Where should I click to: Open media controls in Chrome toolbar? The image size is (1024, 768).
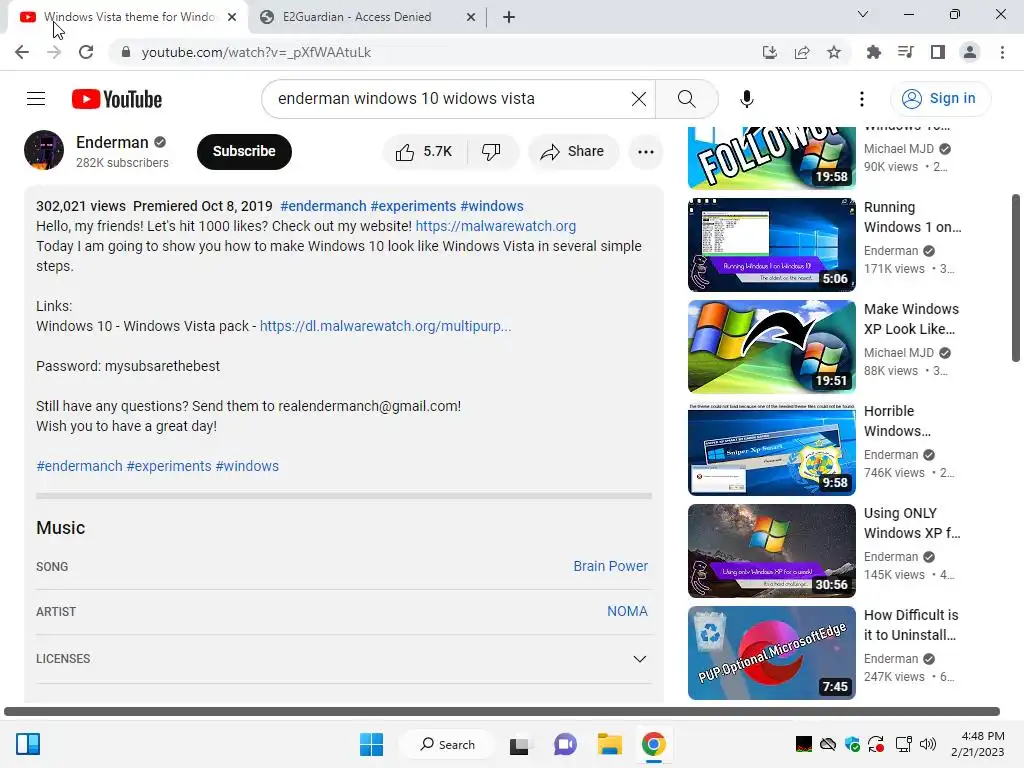tap(906, 52)
